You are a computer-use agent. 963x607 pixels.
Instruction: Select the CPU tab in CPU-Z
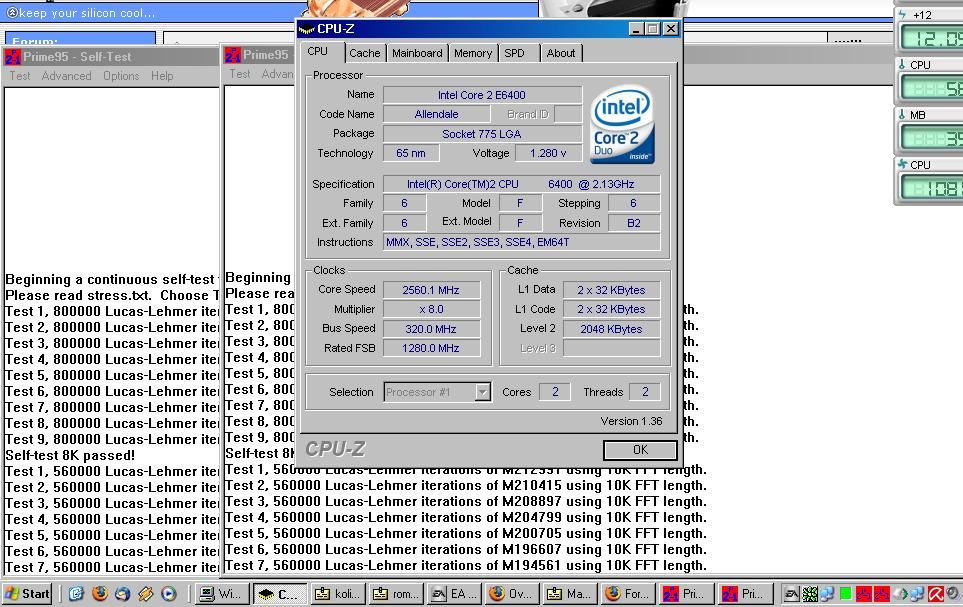click(318, 51)
